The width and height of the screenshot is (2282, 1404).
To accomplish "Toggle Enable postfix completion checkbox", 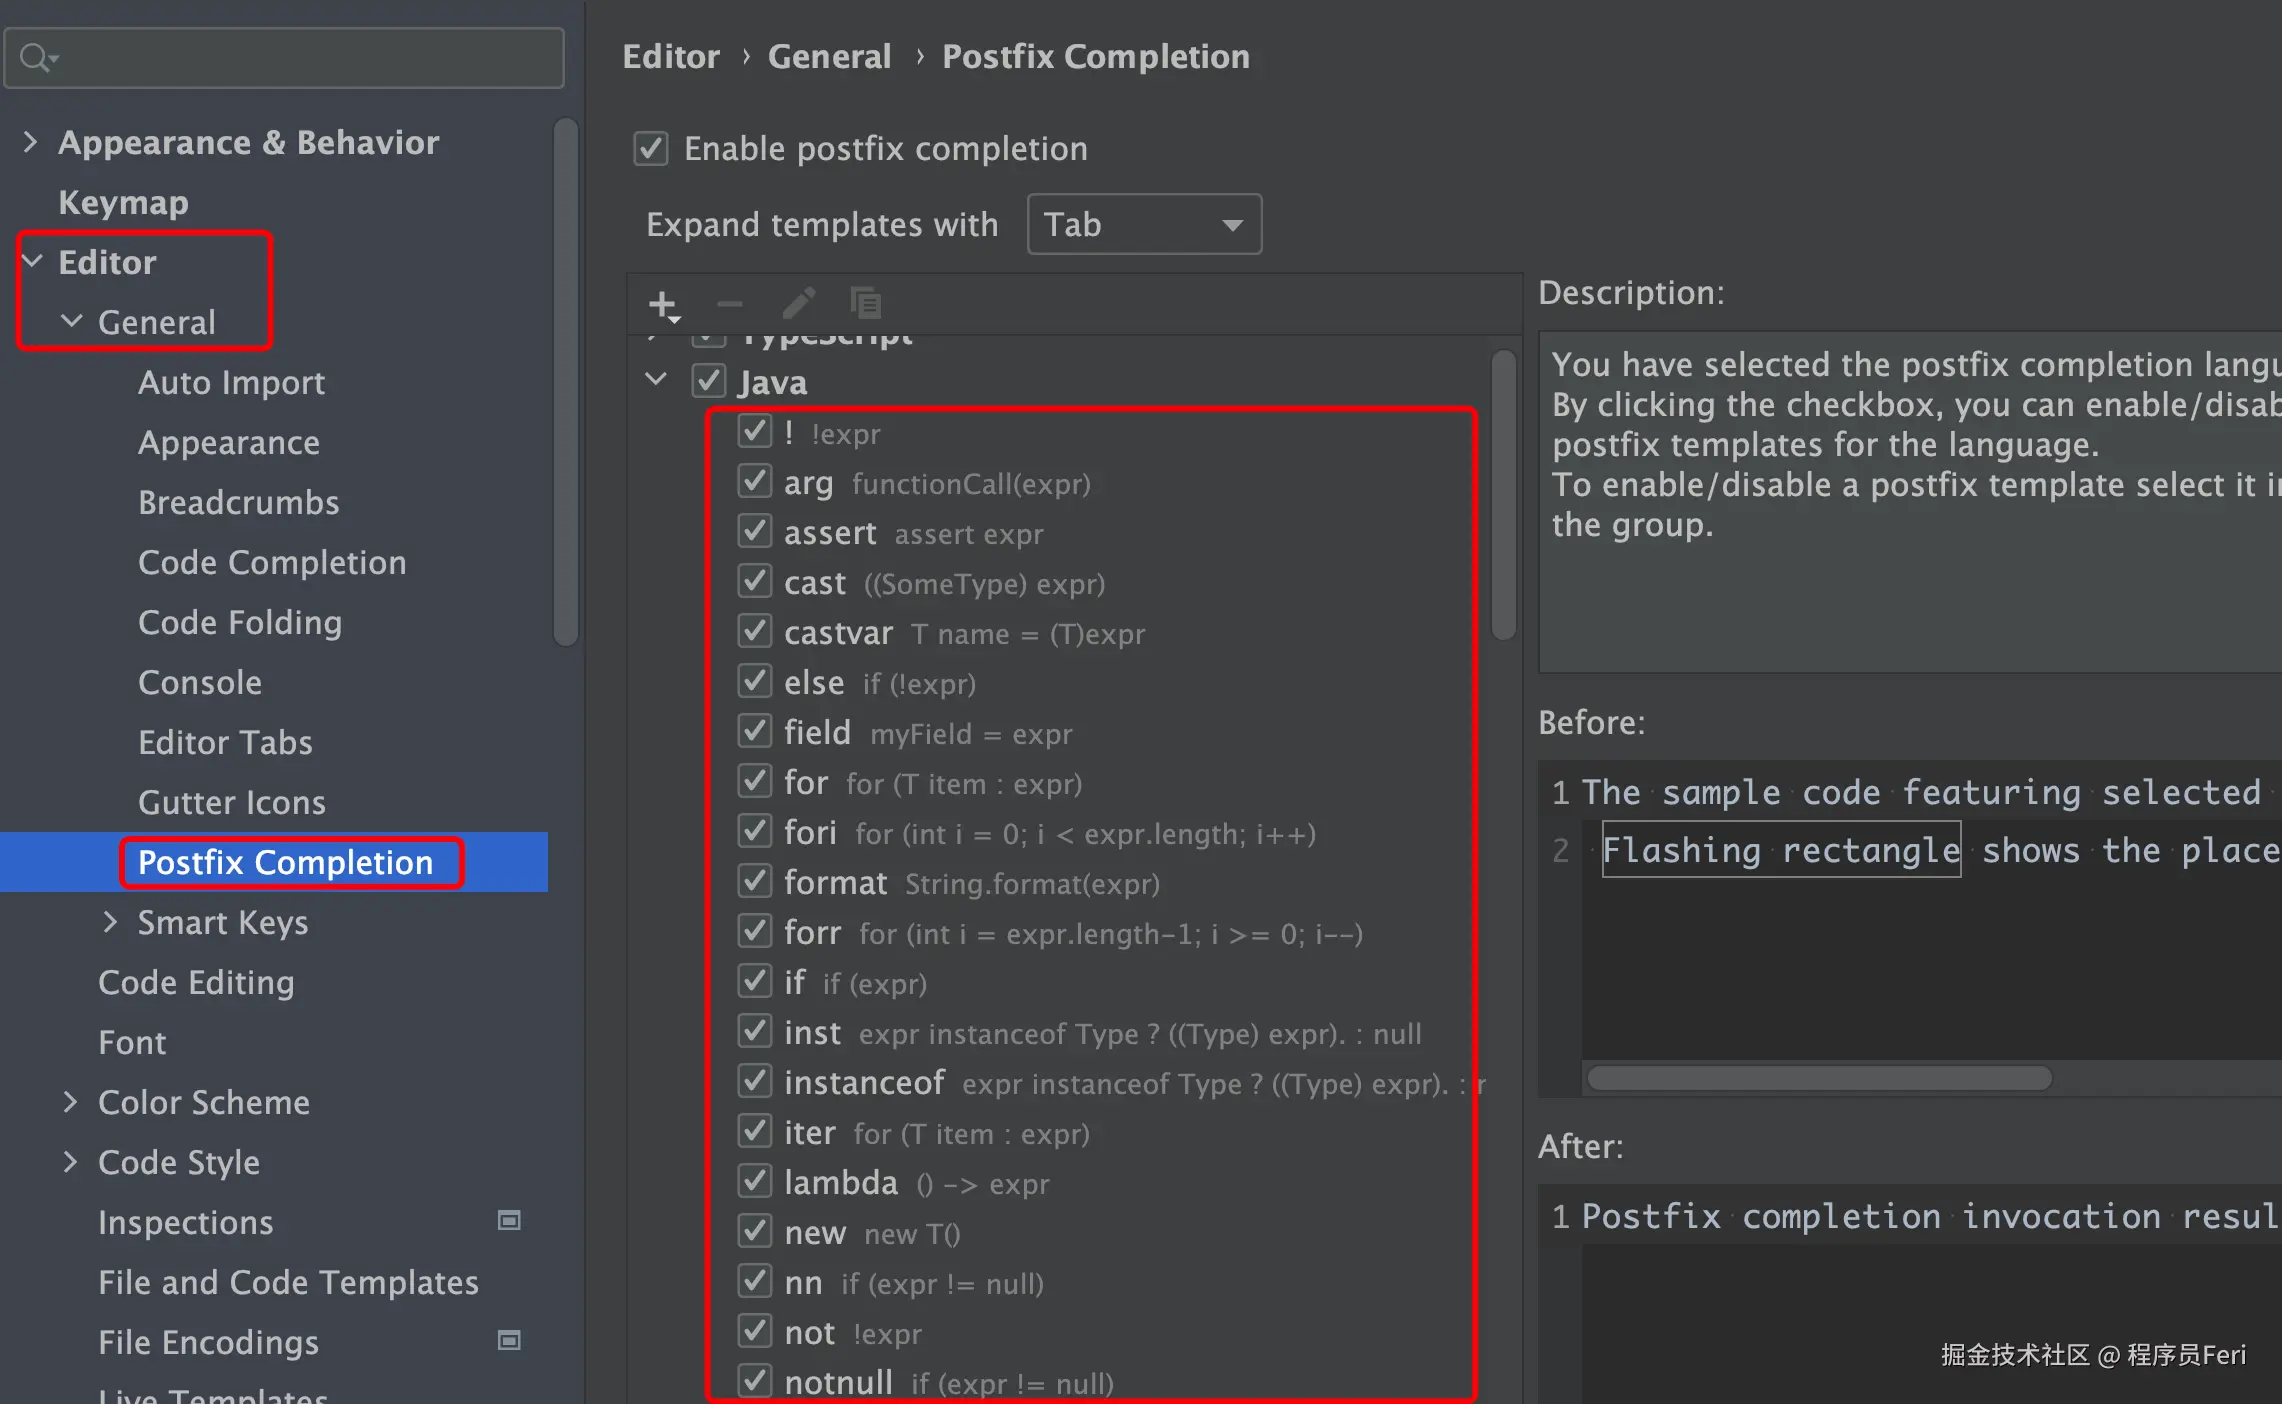I will (x=651, y=149).
